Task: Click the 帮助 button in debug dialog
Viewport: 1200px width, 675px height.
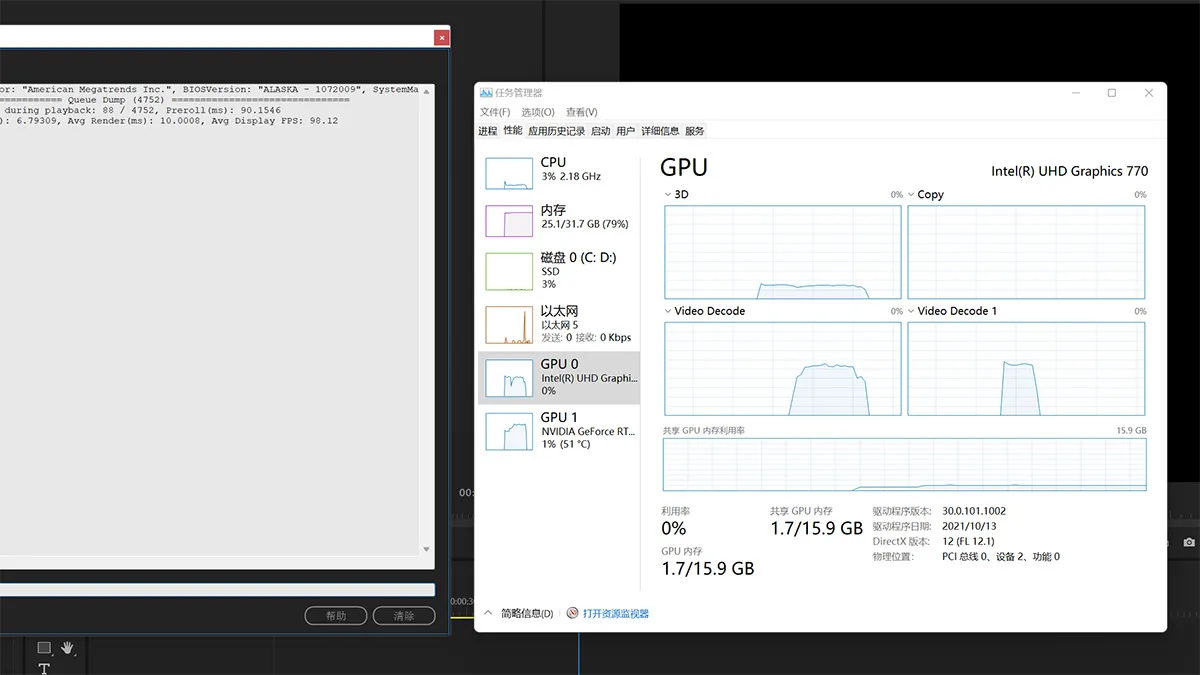Action: (x=336, y=616)
